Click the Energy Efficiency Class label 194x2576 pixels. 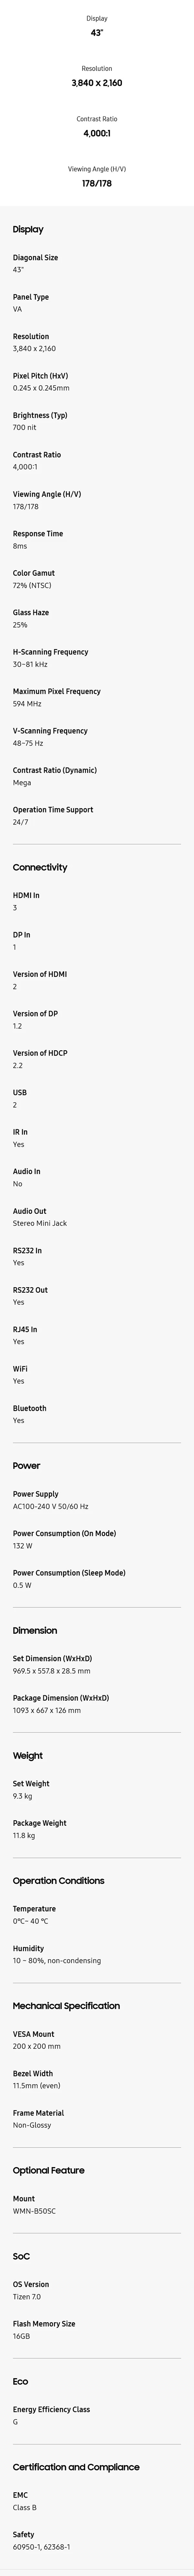point(51,2409)
